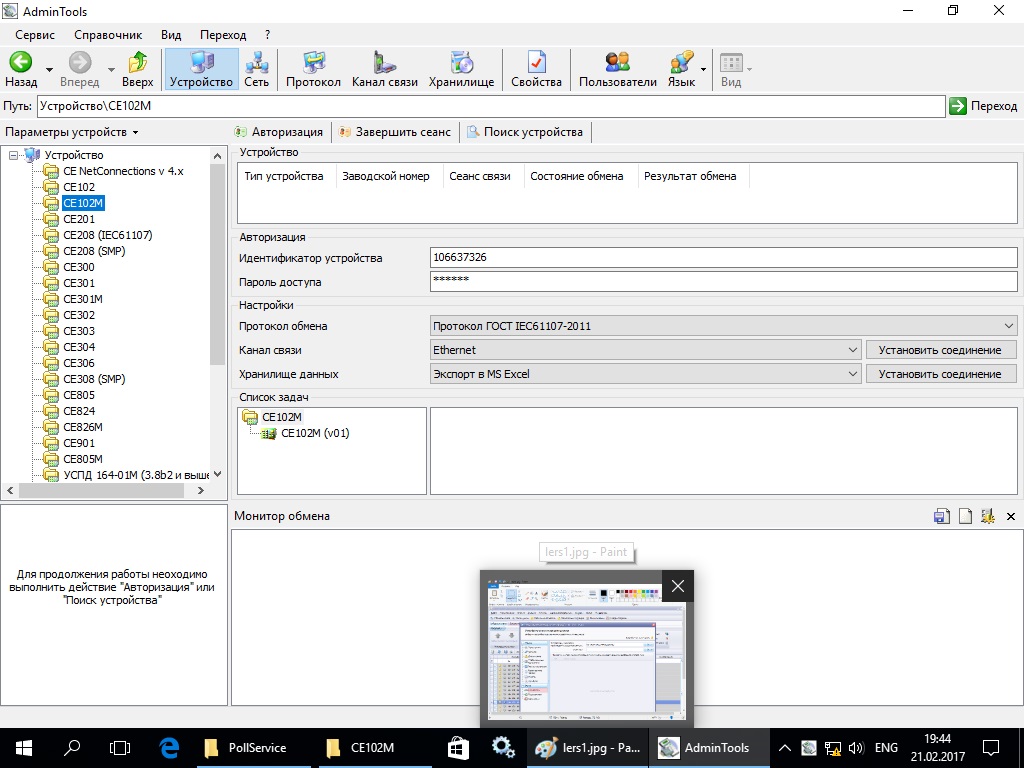Open the Вид menu

pos(171,35)
